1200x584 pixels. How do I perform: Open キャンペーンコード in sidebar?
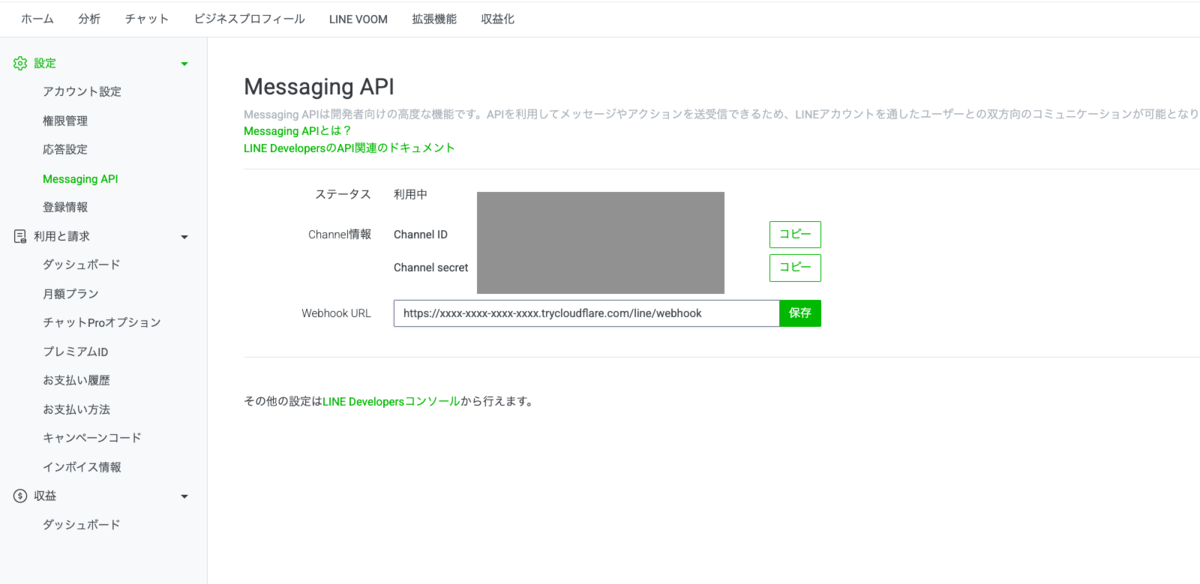92,438
